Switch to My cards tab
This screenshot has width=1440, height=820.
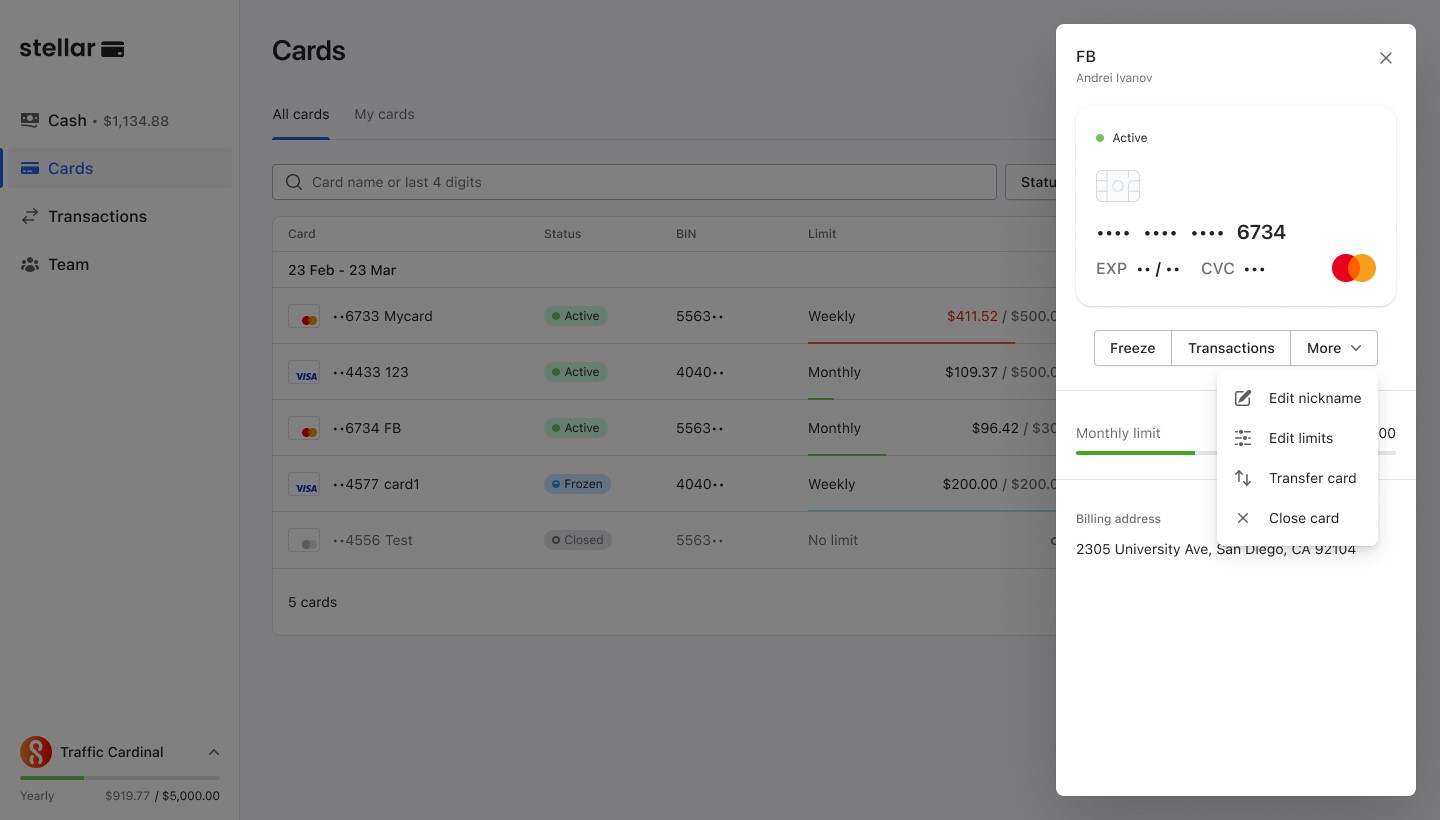pyautogui.click(x=384, y=114)
